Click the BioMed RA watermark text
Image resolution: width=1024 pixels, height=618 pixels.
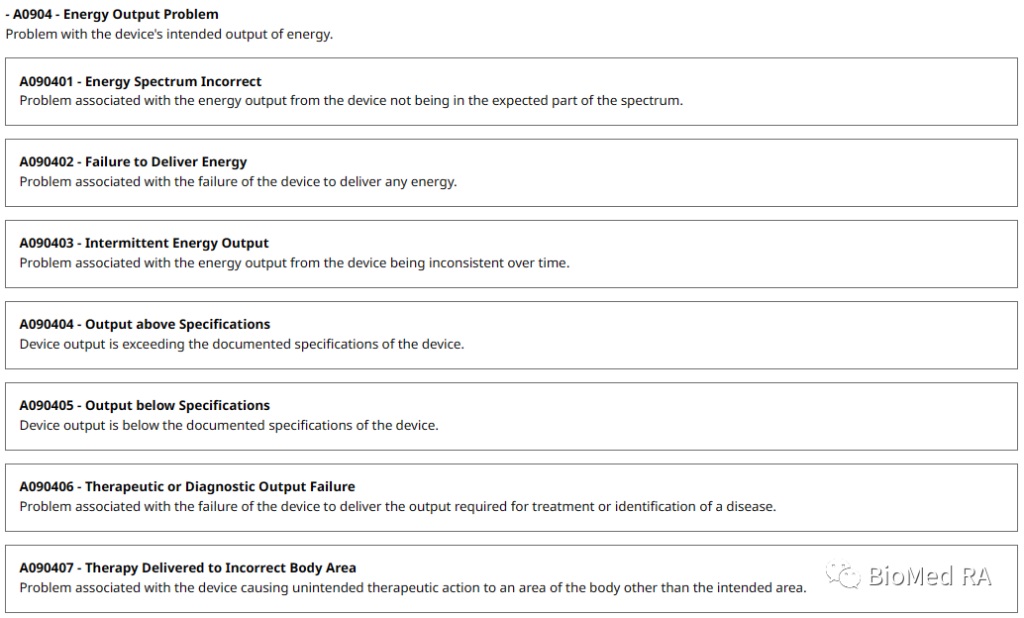929,576
